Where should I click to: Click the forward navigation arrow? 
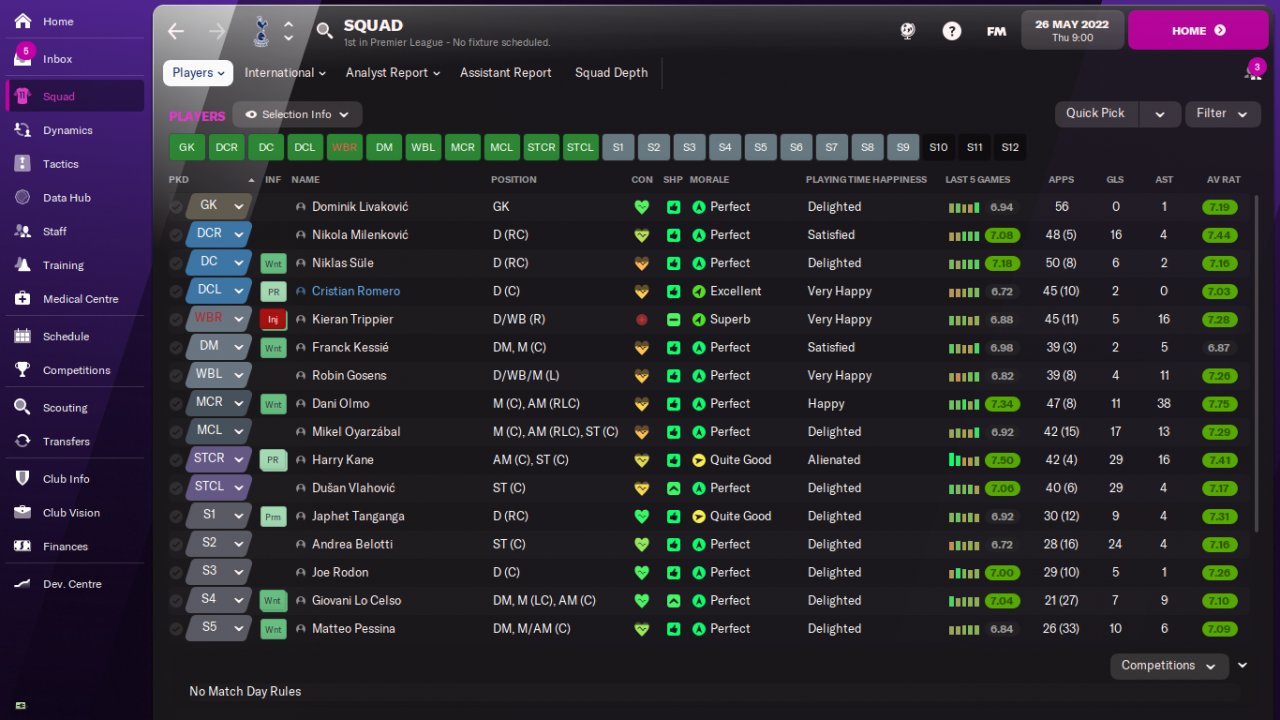(x=217, y=31)
